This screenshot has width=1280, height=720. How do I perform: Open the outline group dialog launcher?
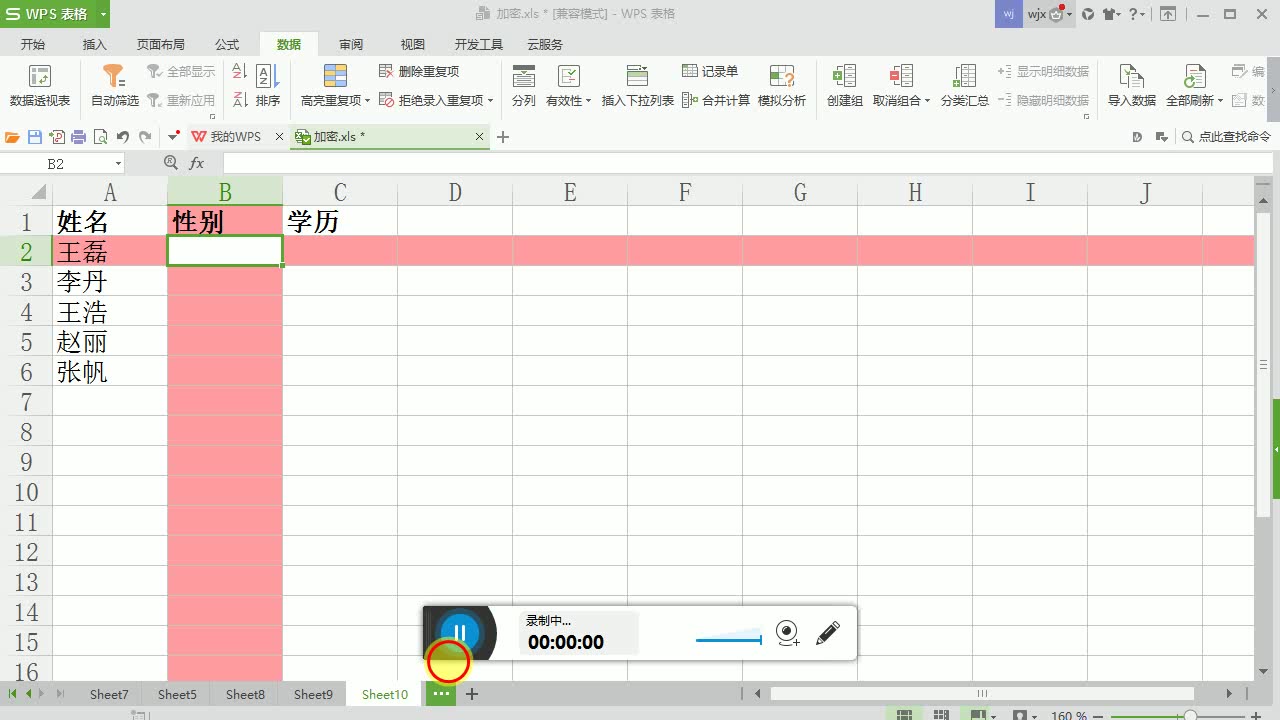point(1087,117)
